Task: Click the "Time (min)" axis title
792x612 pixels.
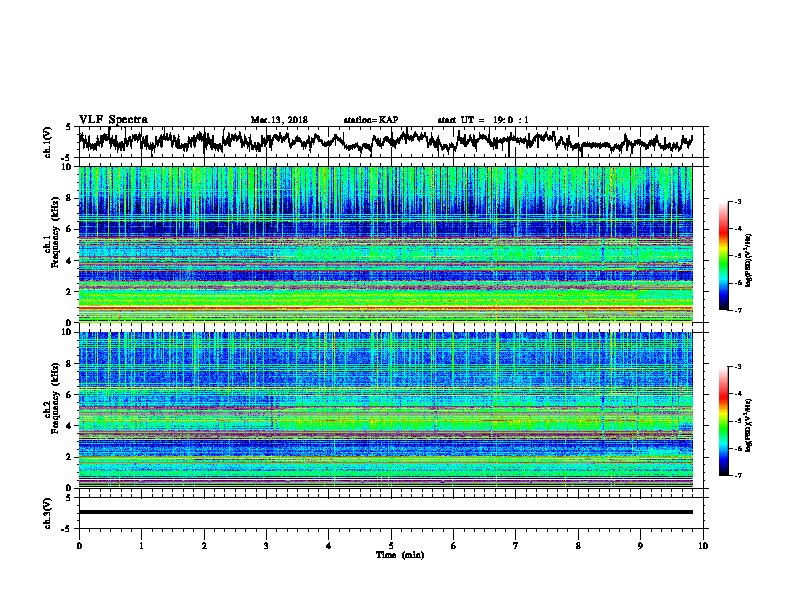Action: pyautogui.click(x=400, y=555)
